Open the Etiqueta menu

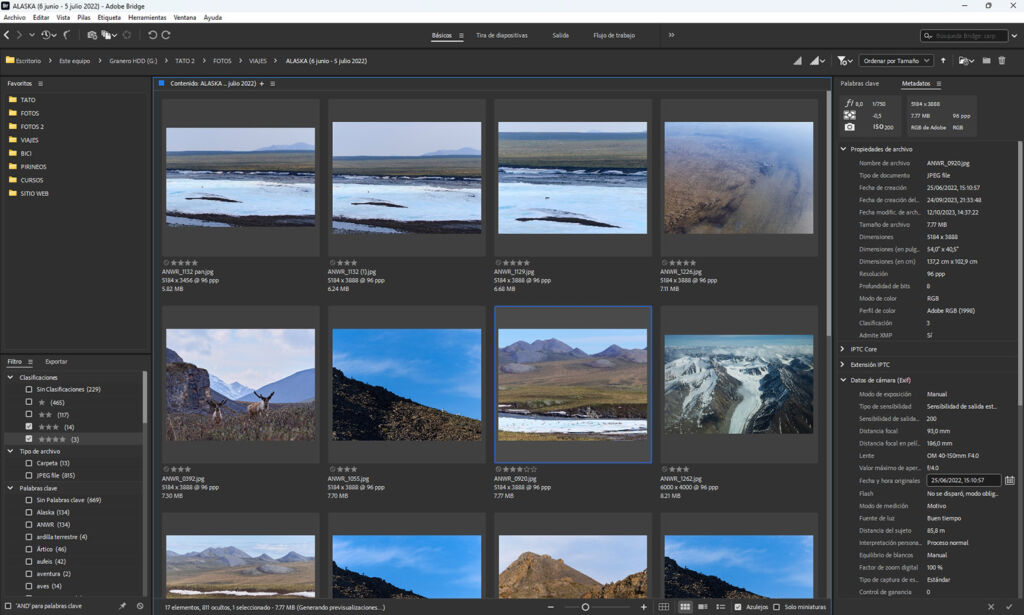(x=109, y=18)
